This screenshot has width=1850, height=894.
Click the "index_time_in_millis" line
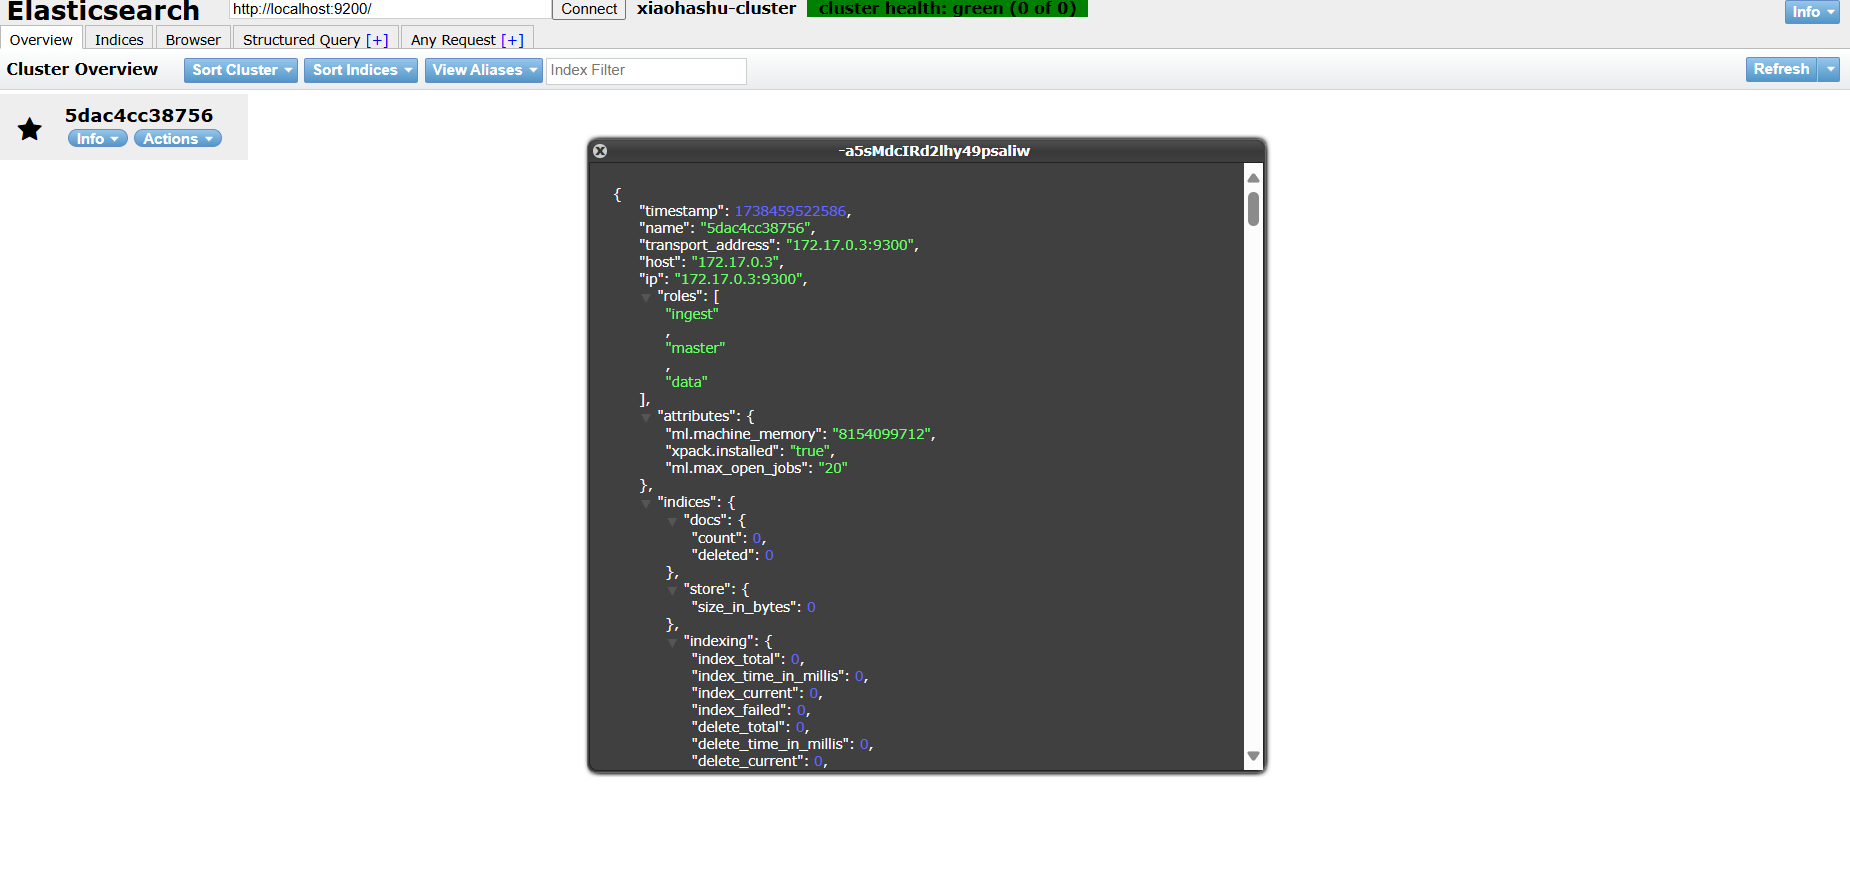tap(780, 676)
